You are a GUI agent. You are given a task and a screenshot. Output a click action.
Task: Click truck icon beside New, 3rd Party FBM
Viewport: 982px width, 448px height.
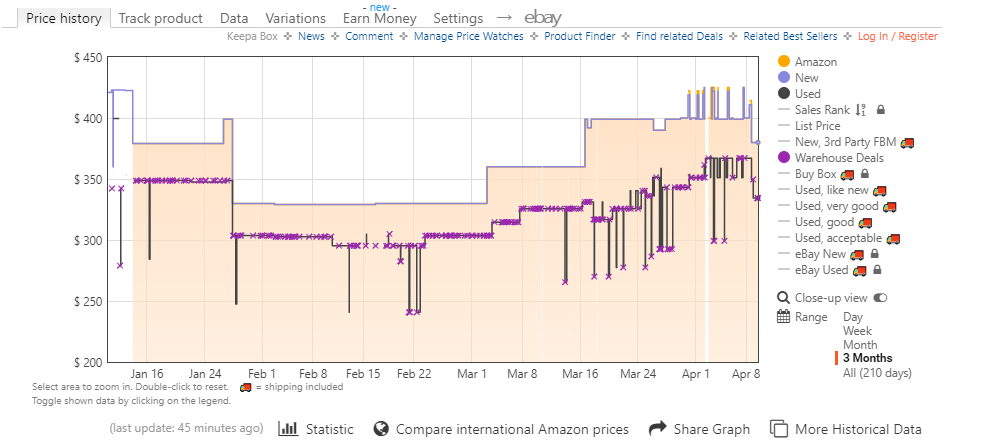click(x=907, y=143)
